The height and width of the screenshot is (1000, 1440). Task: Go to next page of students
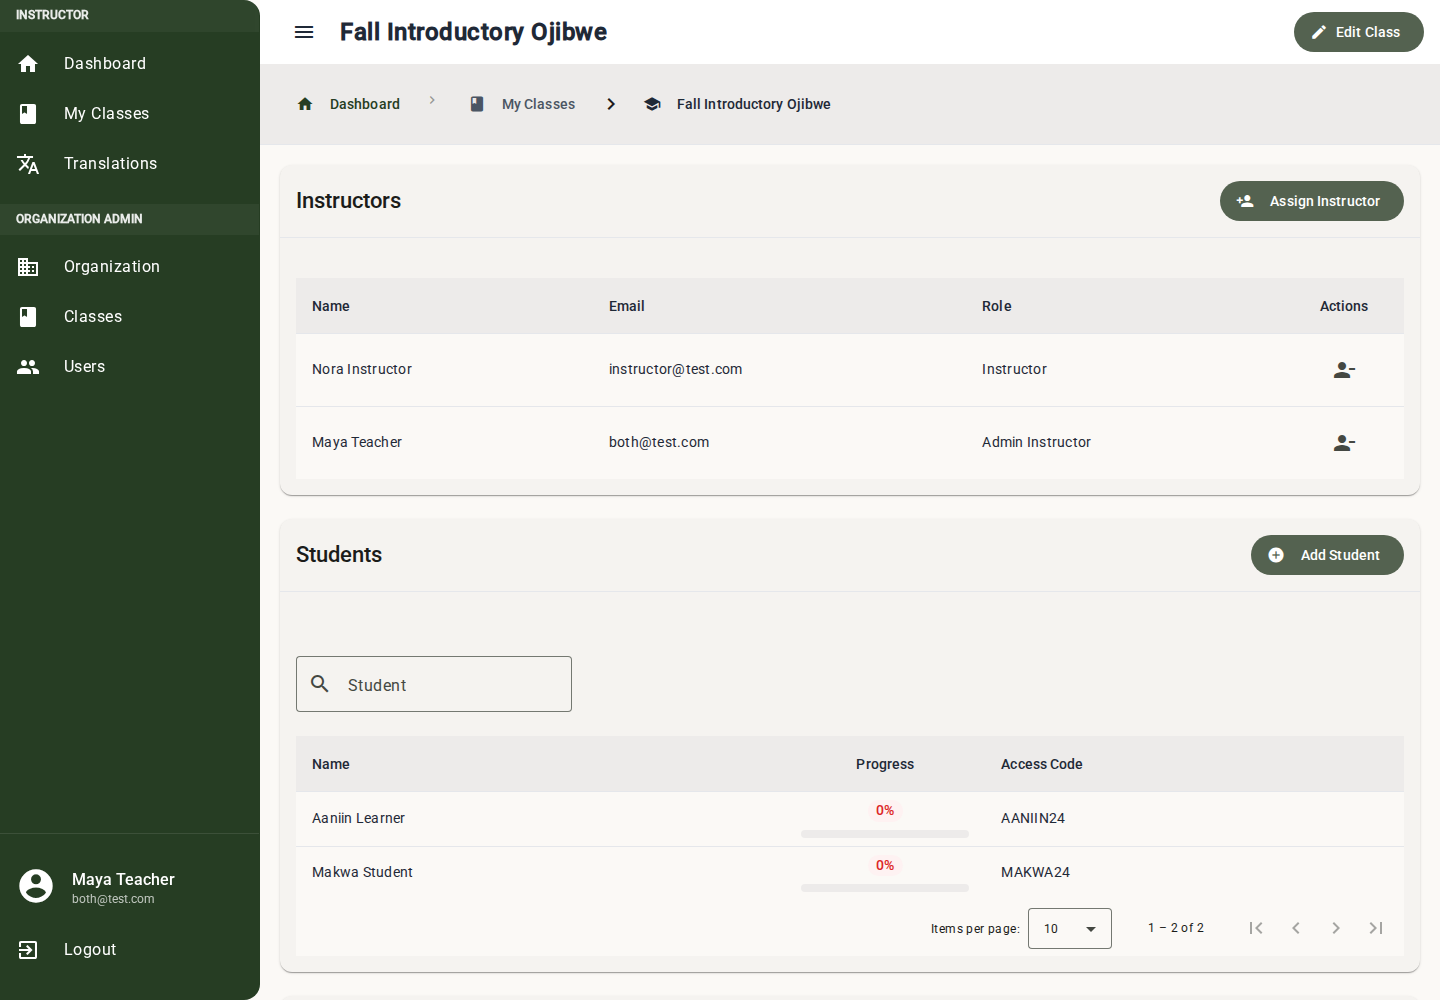(1336, 928)
